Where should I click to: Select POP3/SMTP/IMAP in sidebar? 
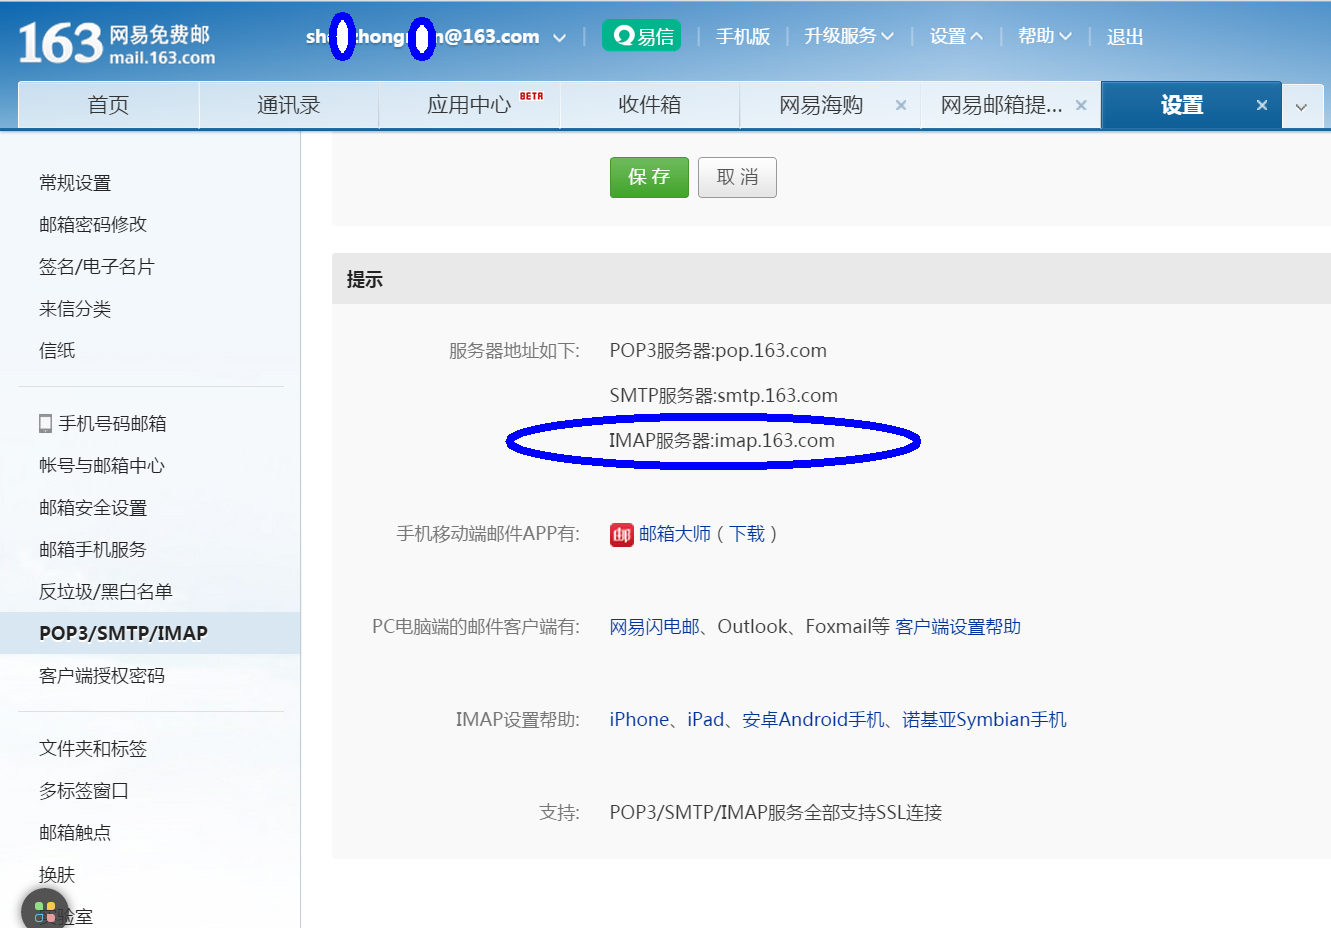(150, 633)
